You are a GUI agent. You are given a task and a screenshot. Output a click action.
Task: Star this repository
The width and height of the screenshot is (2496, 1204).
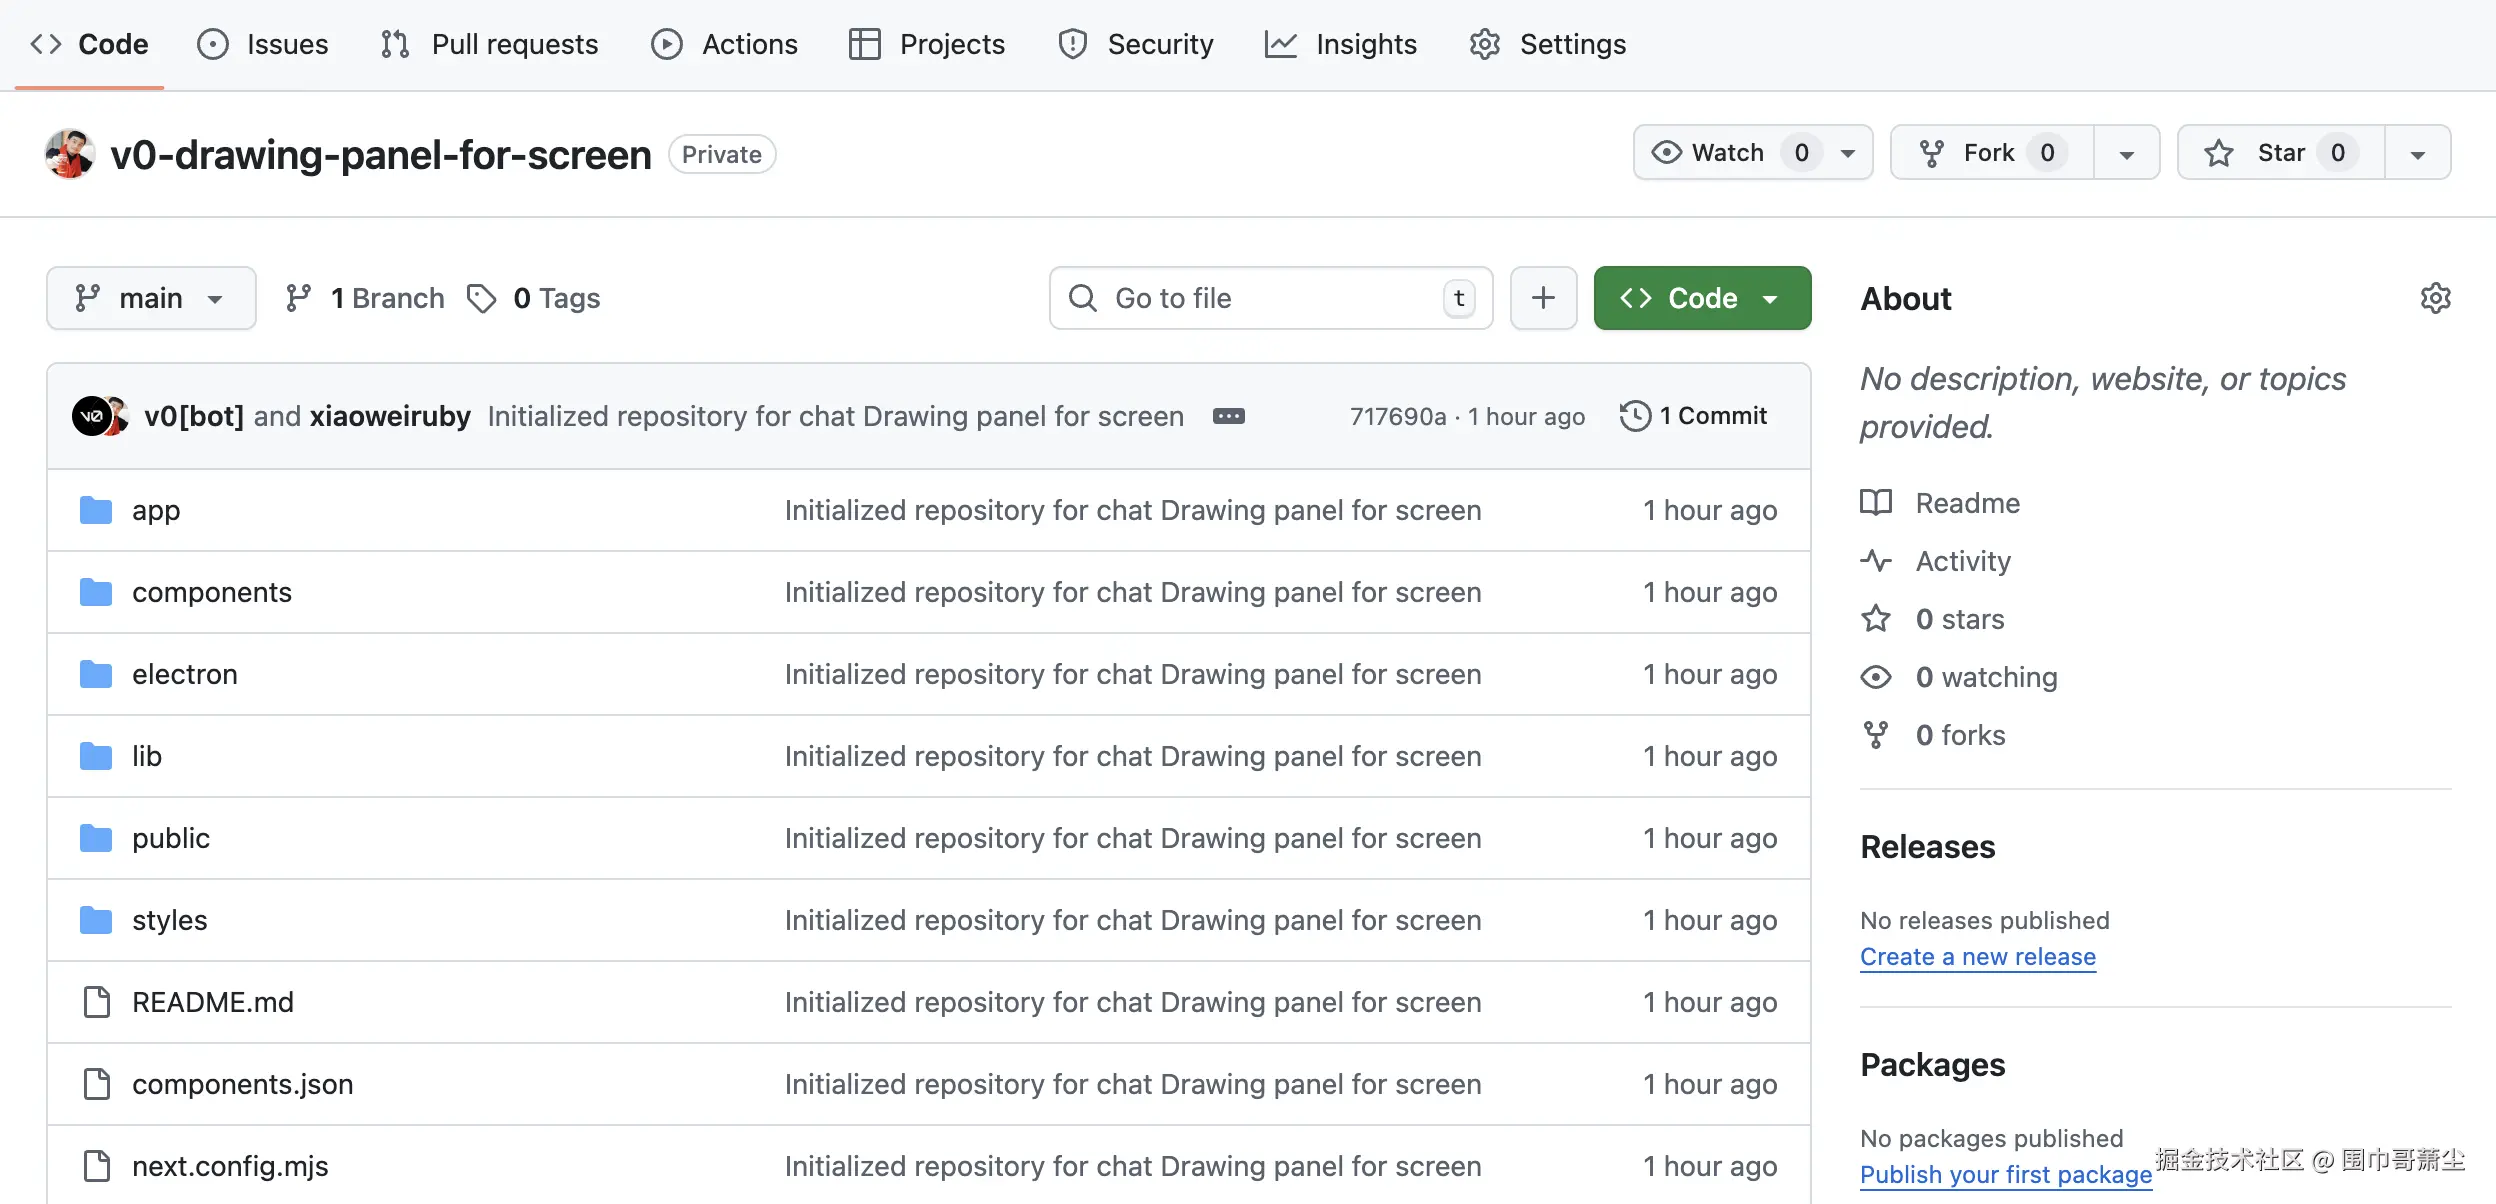(x=2280, y=153)
